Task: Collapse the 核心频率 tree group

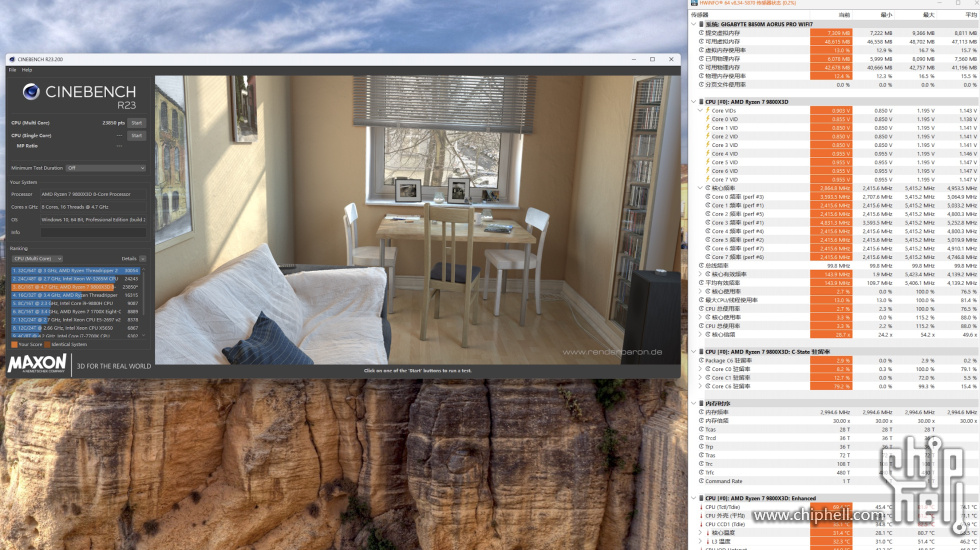Action: pos(700,188)
